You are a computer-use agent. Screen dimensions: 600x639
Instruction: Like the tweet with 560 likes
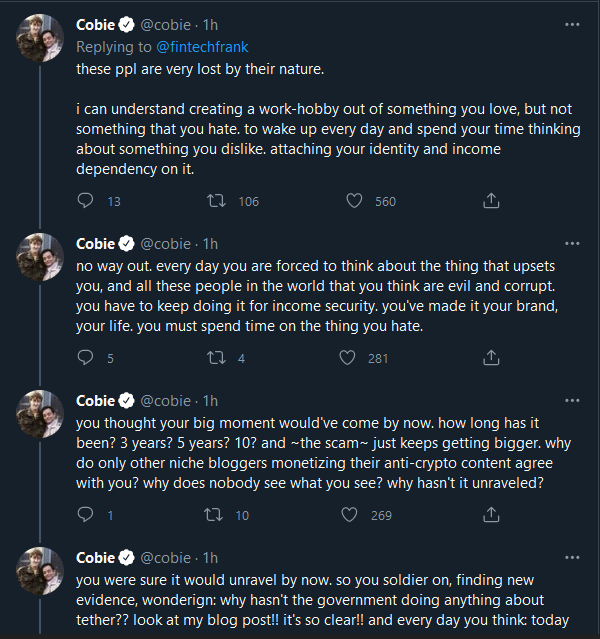(x=353, y=201)
